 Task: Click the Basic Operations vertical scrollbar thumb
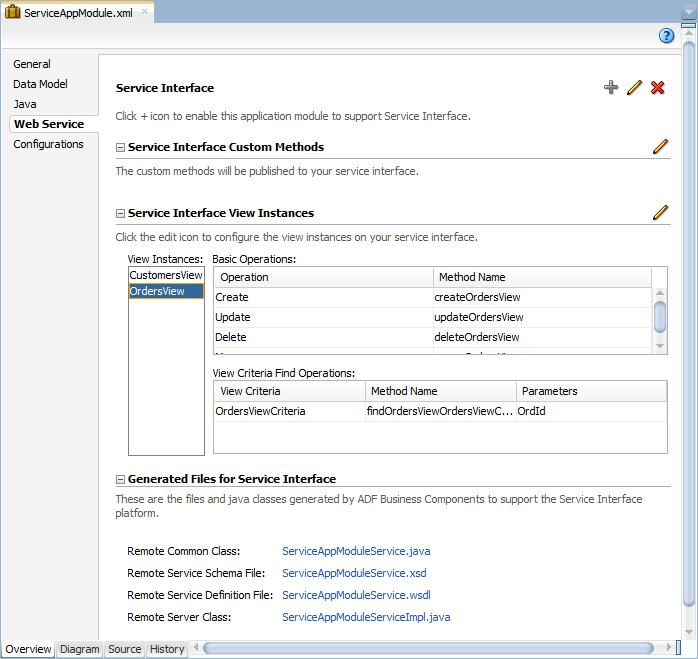tap(660, 317)
